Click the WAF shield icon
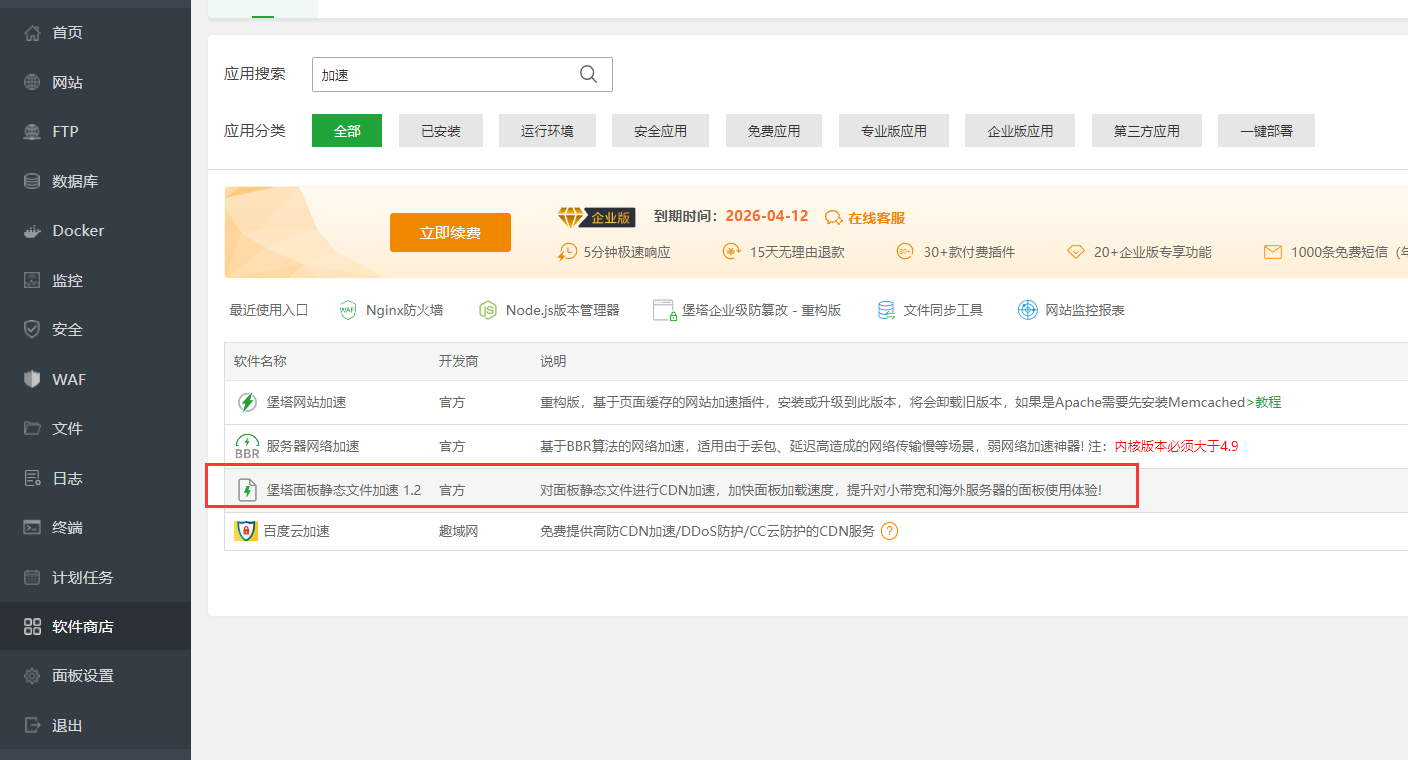The height and width of the screenshot is (760, 1408). click(x=32, y=379)
